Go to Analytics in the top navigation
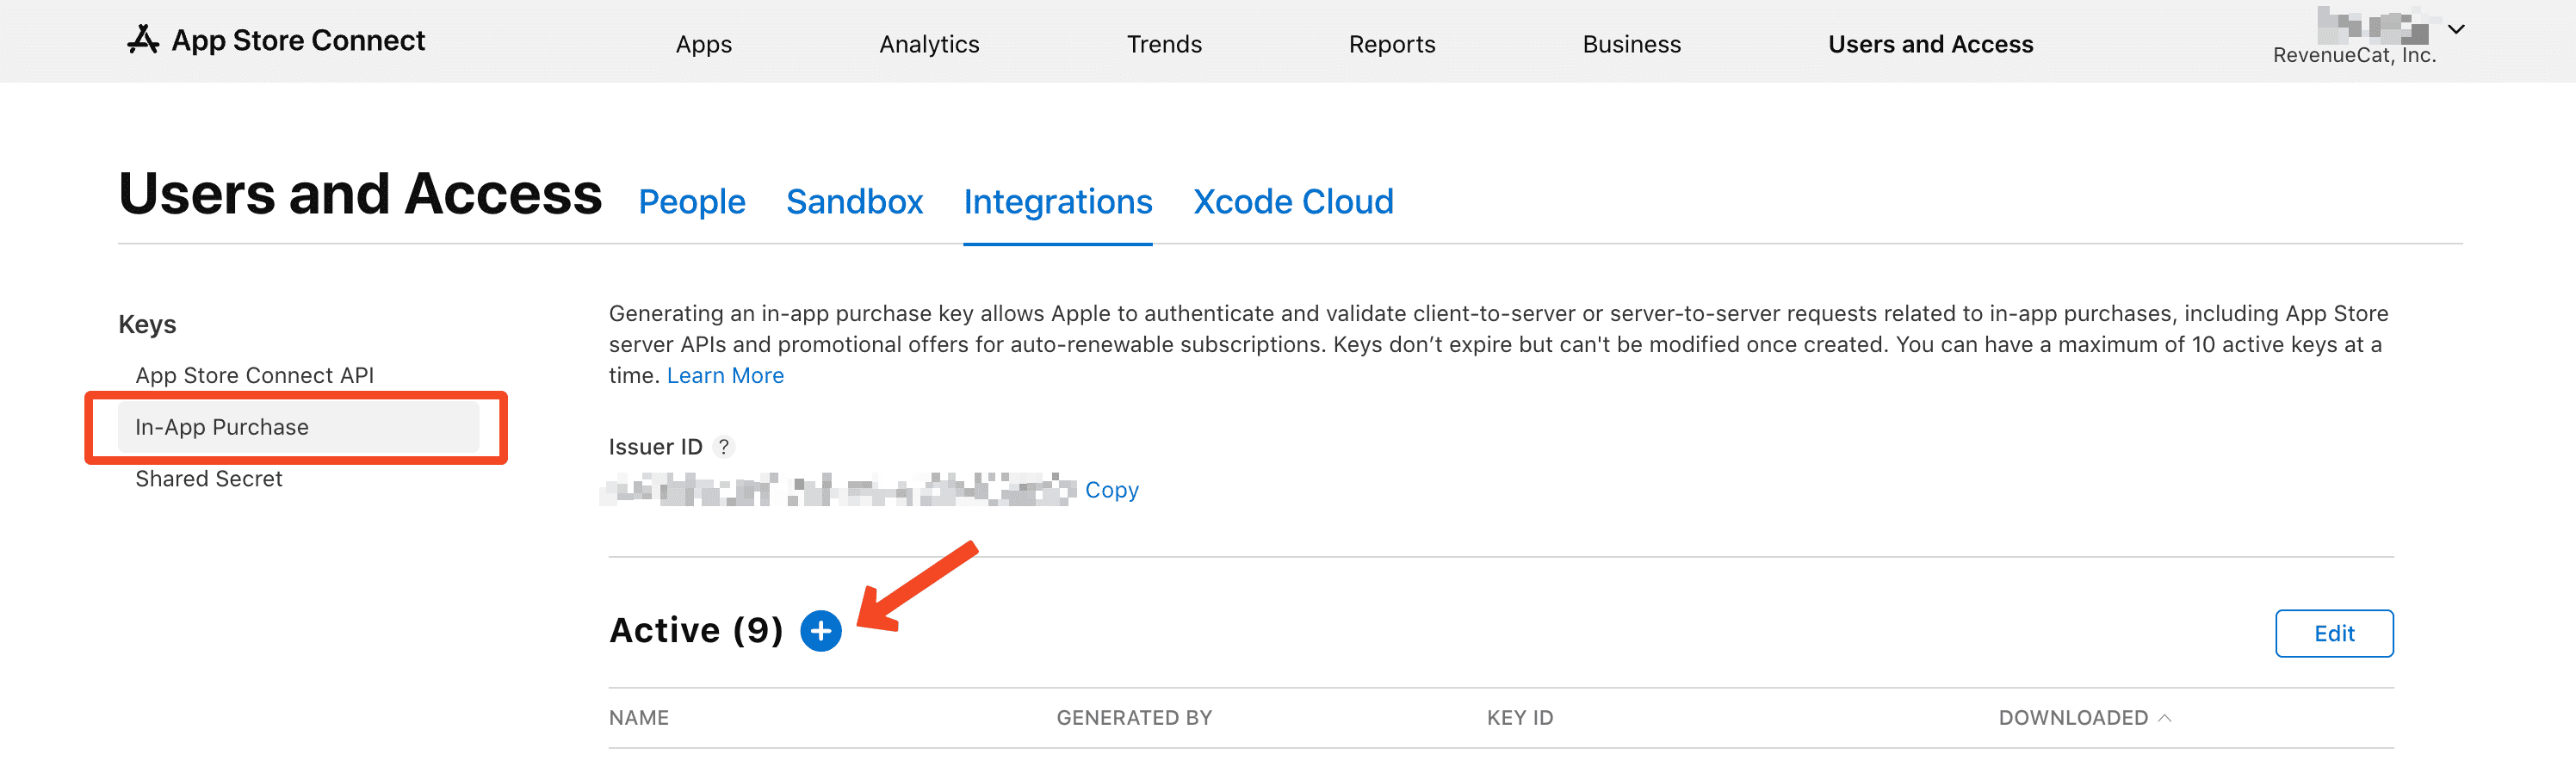Viewport: 2576px width, 773px height. click(929, 45)
